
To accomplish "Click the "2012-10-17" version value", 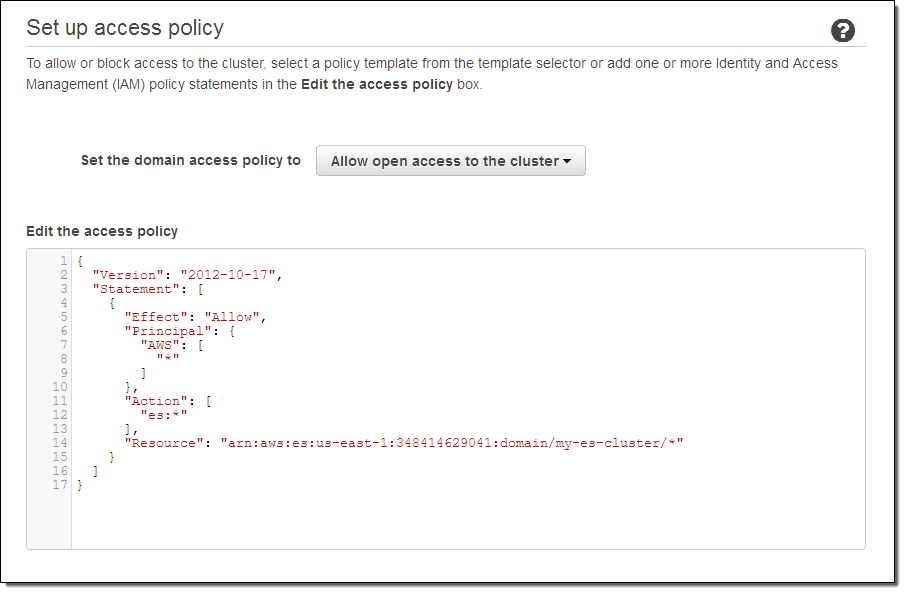I will click(x=229, y=275).
